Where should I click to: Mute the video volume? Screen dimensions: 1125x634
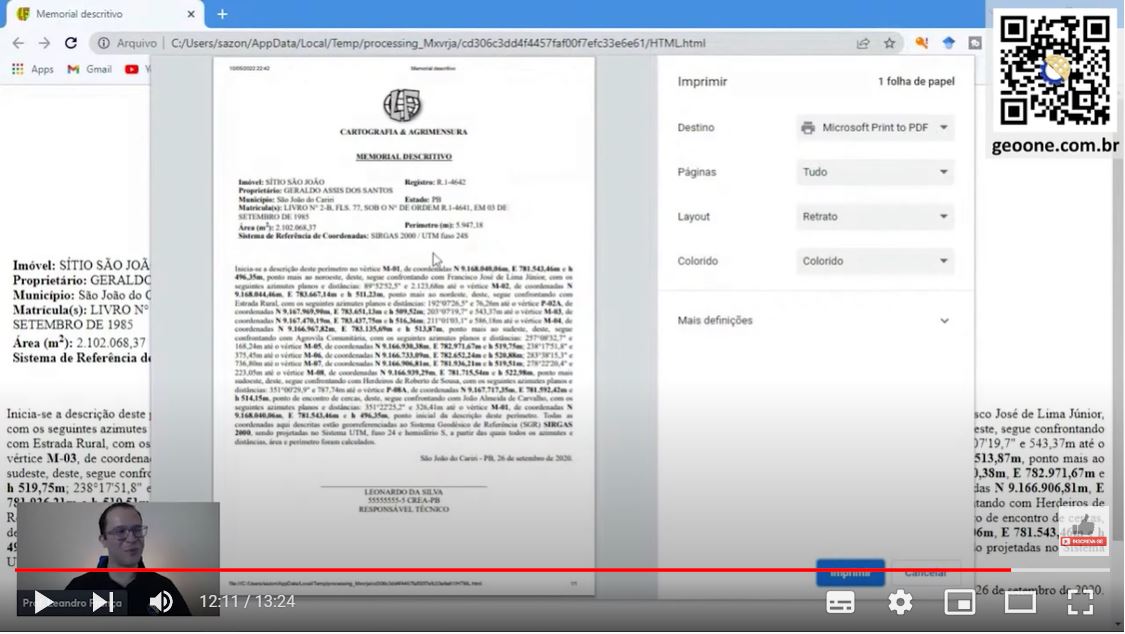161,602
